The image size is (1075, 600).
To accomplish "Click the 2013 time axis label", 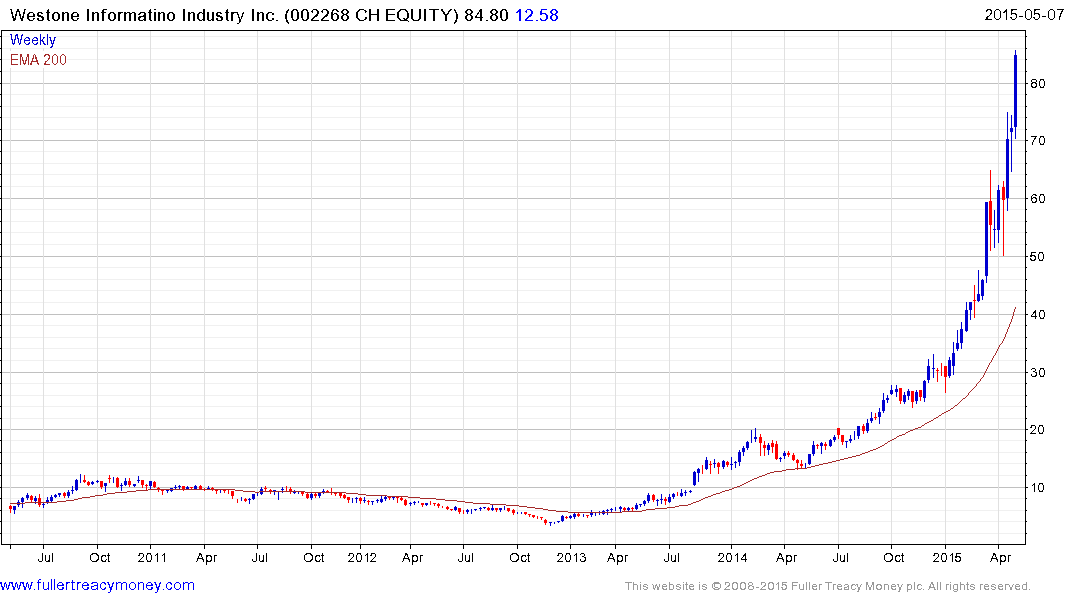I will [572, 557].
